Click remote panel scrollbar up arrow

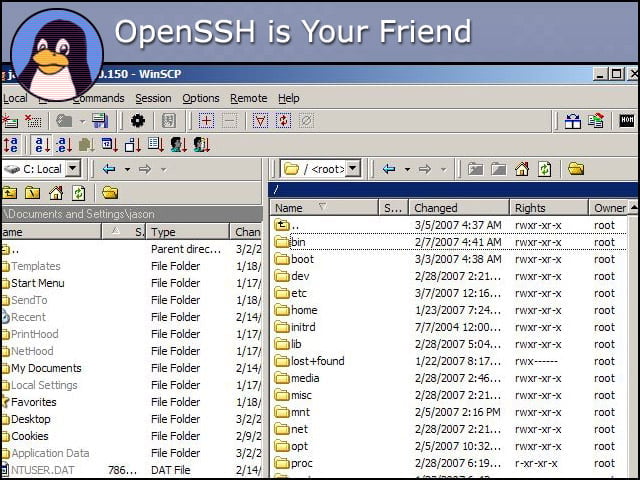click(x=633, y=208)
